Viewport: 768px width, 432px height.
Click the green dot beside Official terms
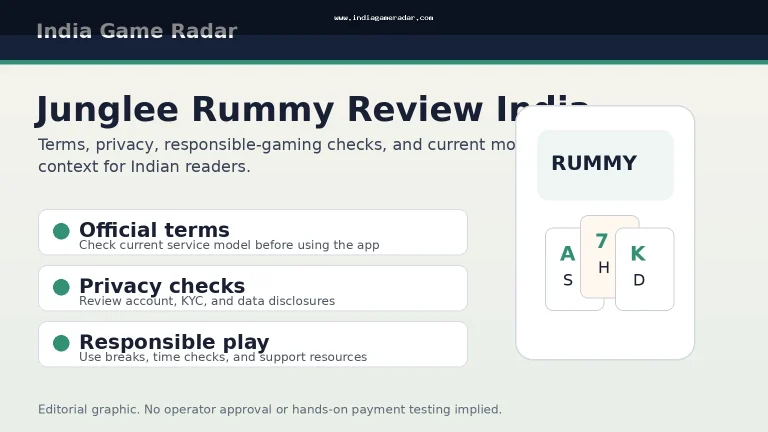tap(61, 231)
